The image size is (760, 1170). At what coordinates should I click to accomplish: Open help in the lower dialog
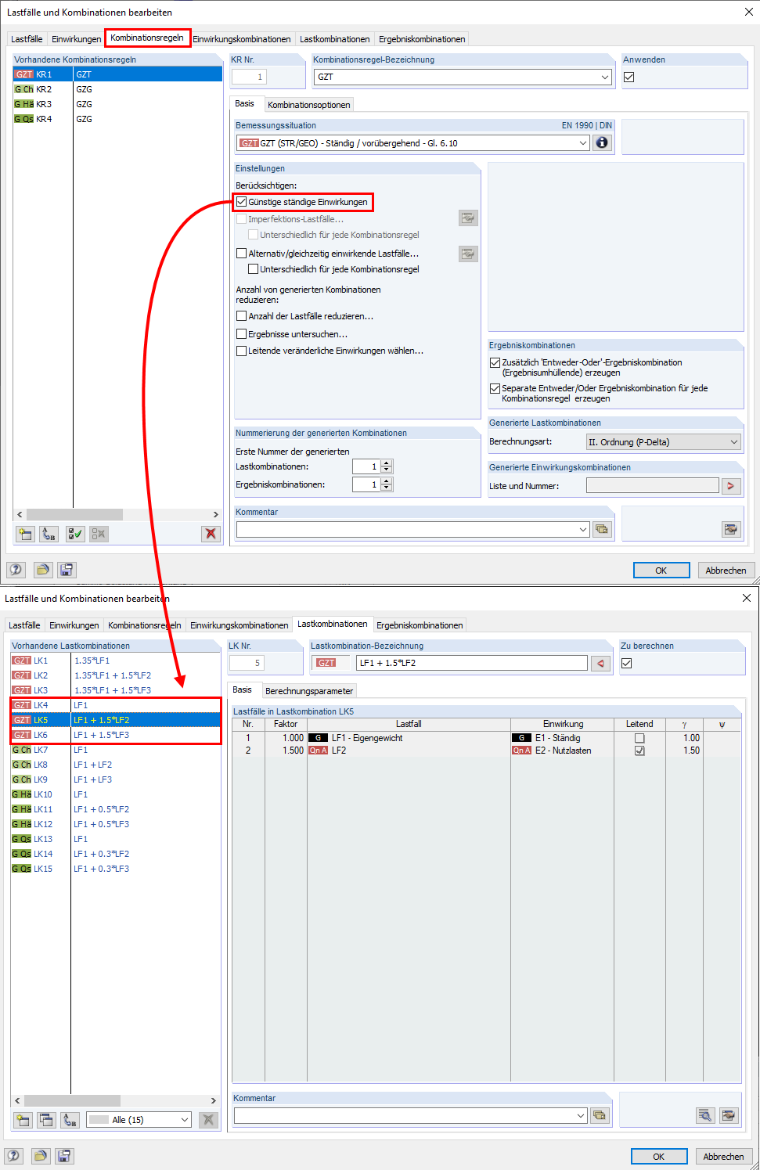tap(14, 1156)
